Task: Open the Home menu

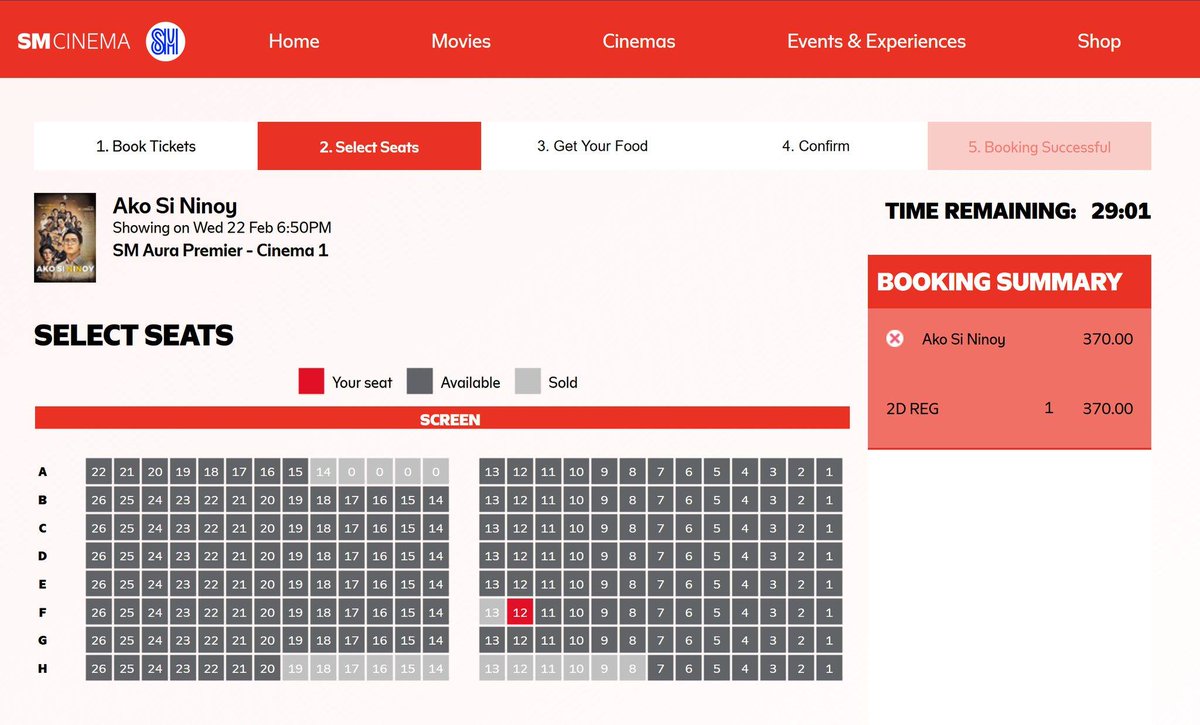Action: click(294, 41)
